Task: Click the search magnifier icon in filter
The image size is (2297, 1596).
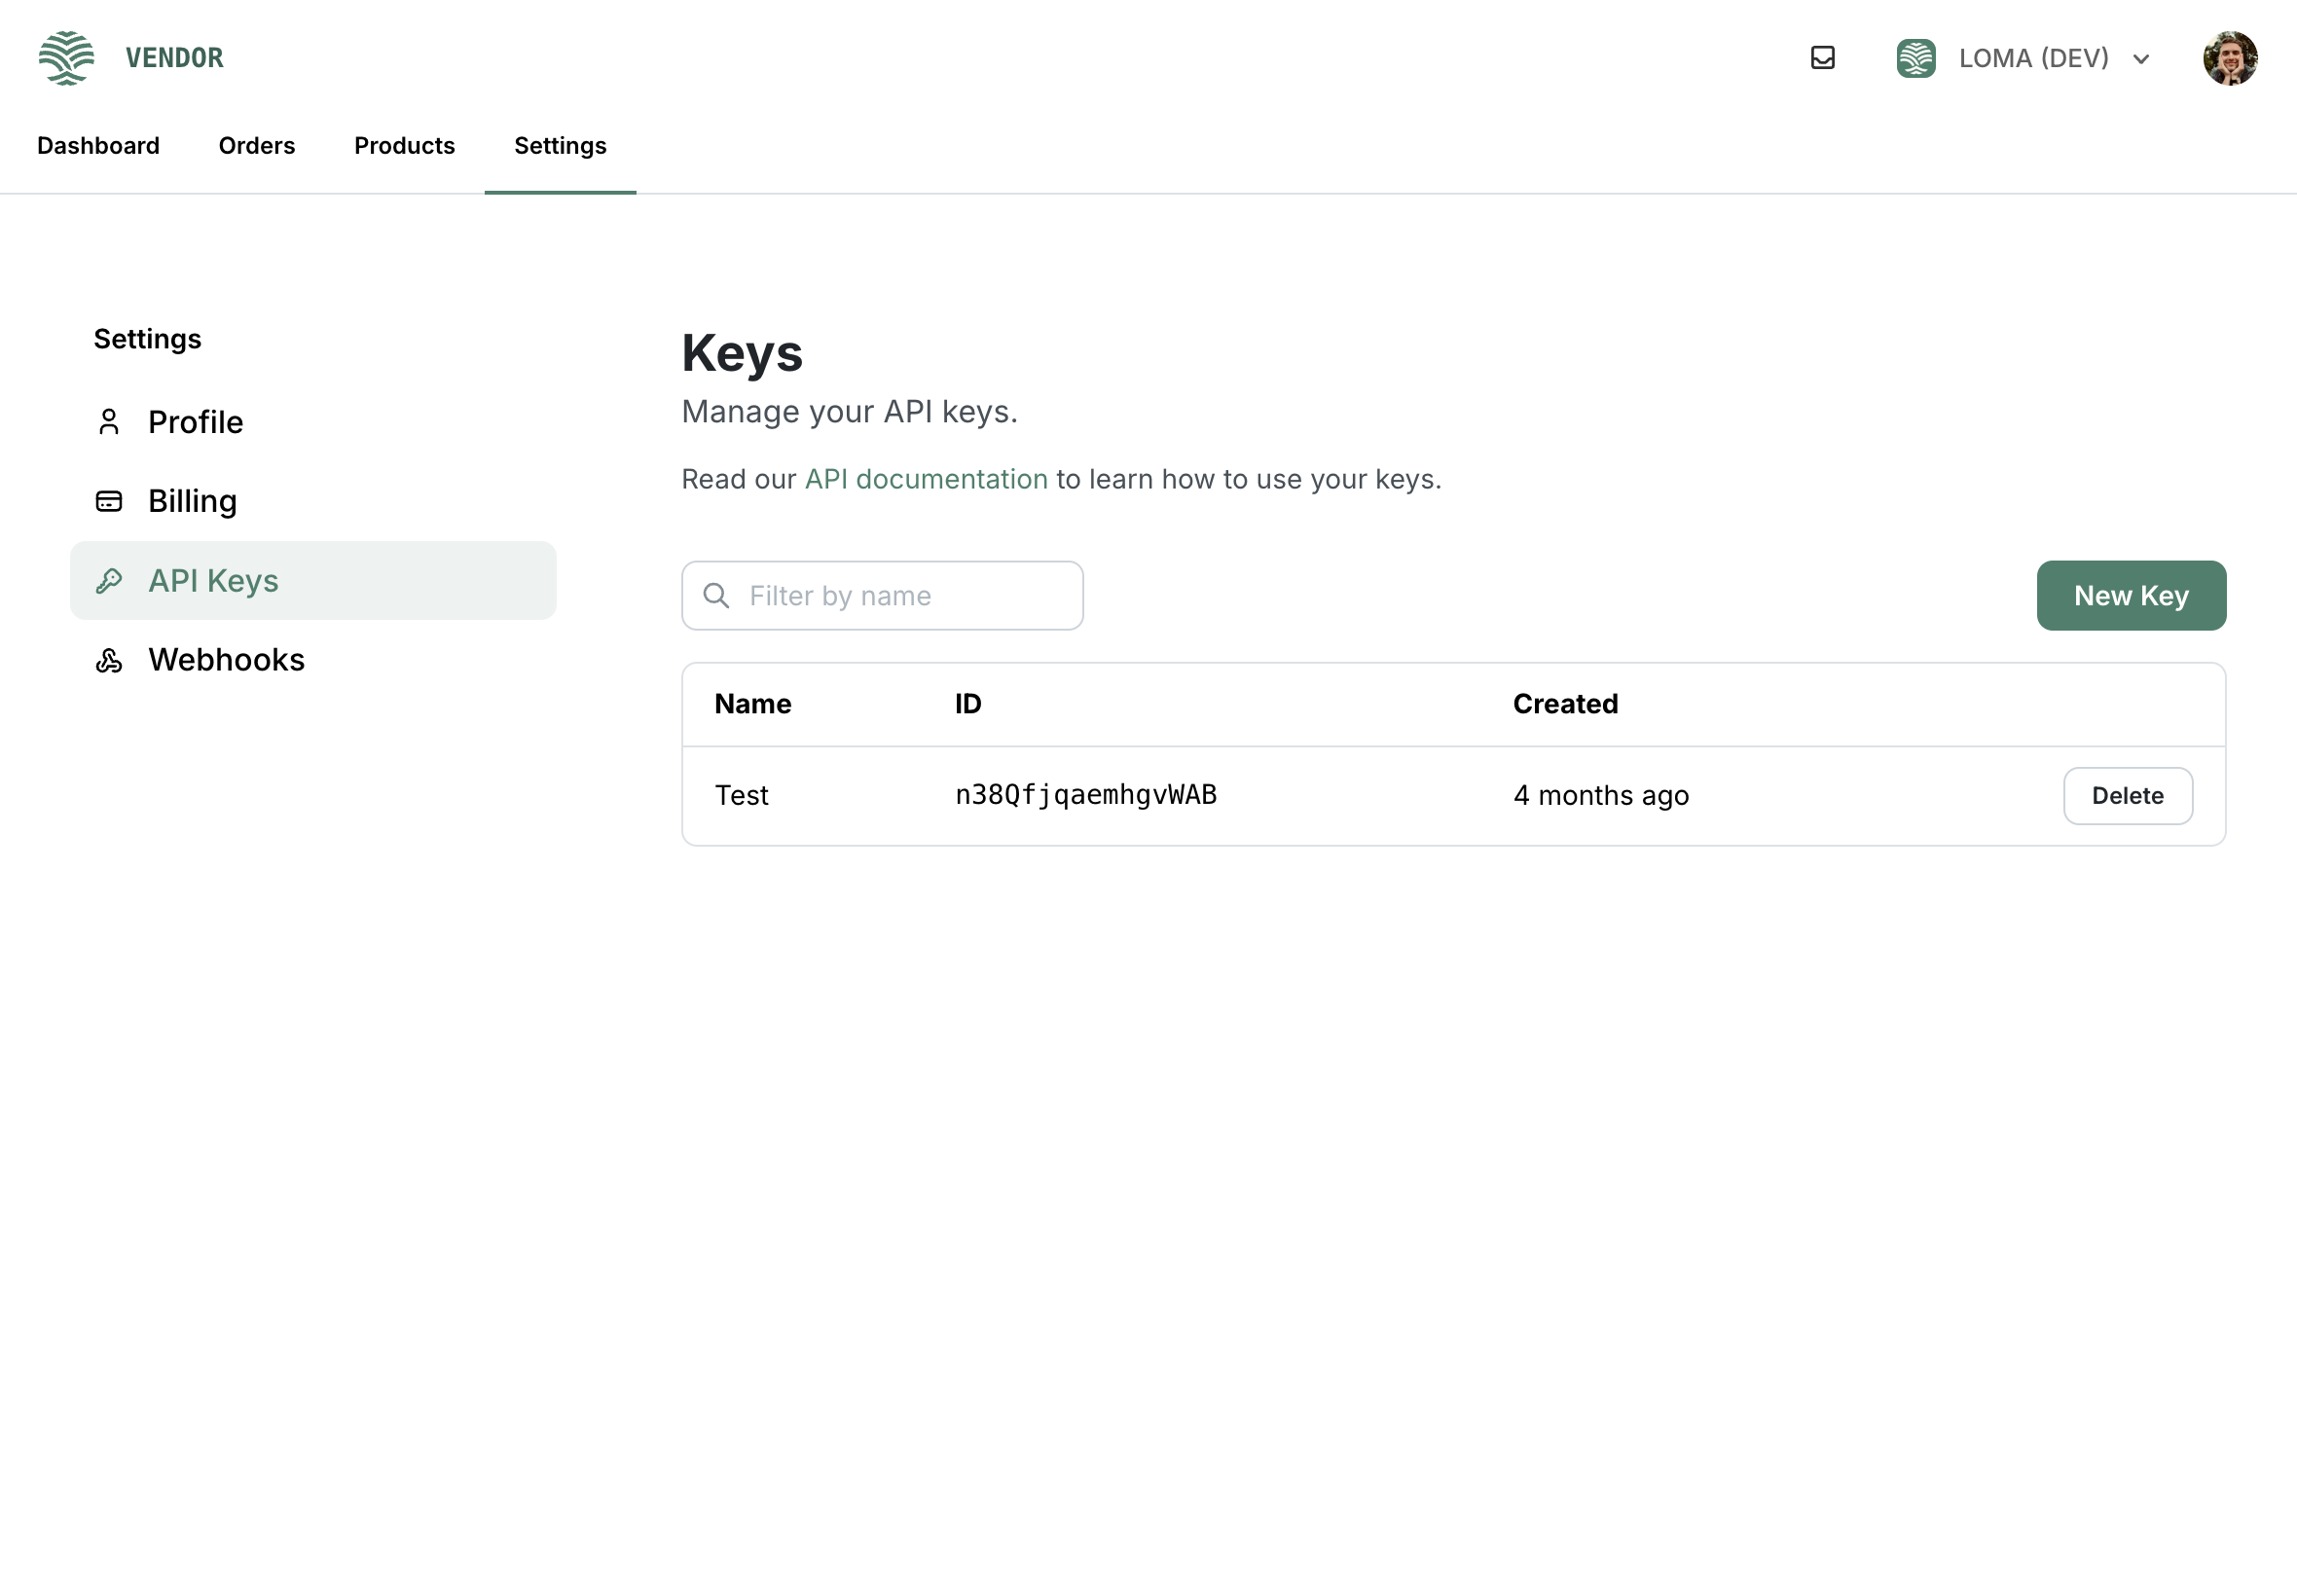Action: 716,596
